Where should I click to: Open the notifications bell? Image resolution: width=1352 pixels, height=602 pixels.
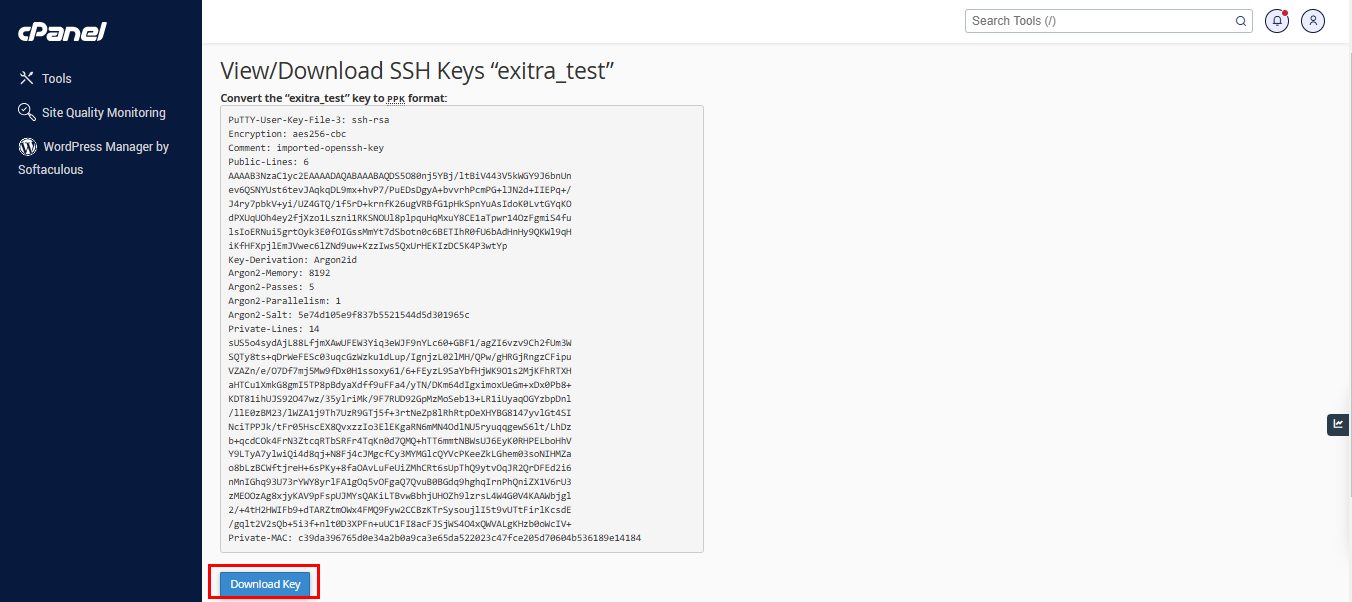(1277, 20)
